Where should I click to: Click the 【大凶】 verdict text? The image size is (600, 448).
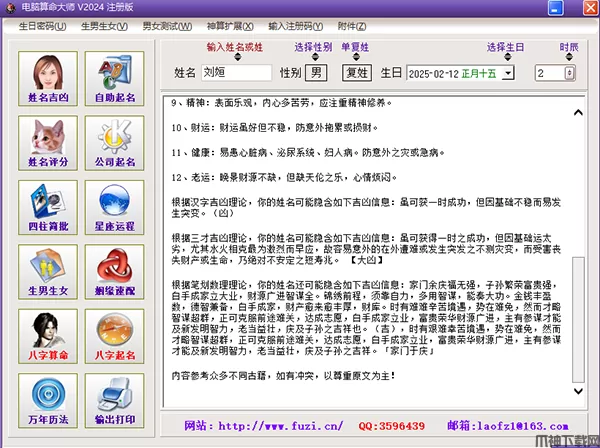366,260
